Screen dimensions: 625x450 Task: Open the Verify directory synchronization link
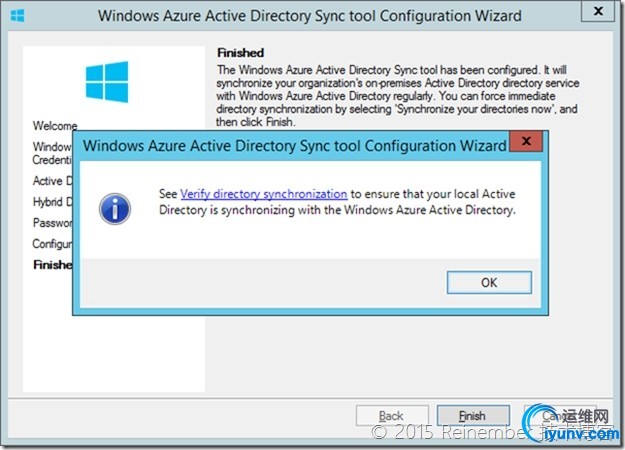(x=264, y=193)
